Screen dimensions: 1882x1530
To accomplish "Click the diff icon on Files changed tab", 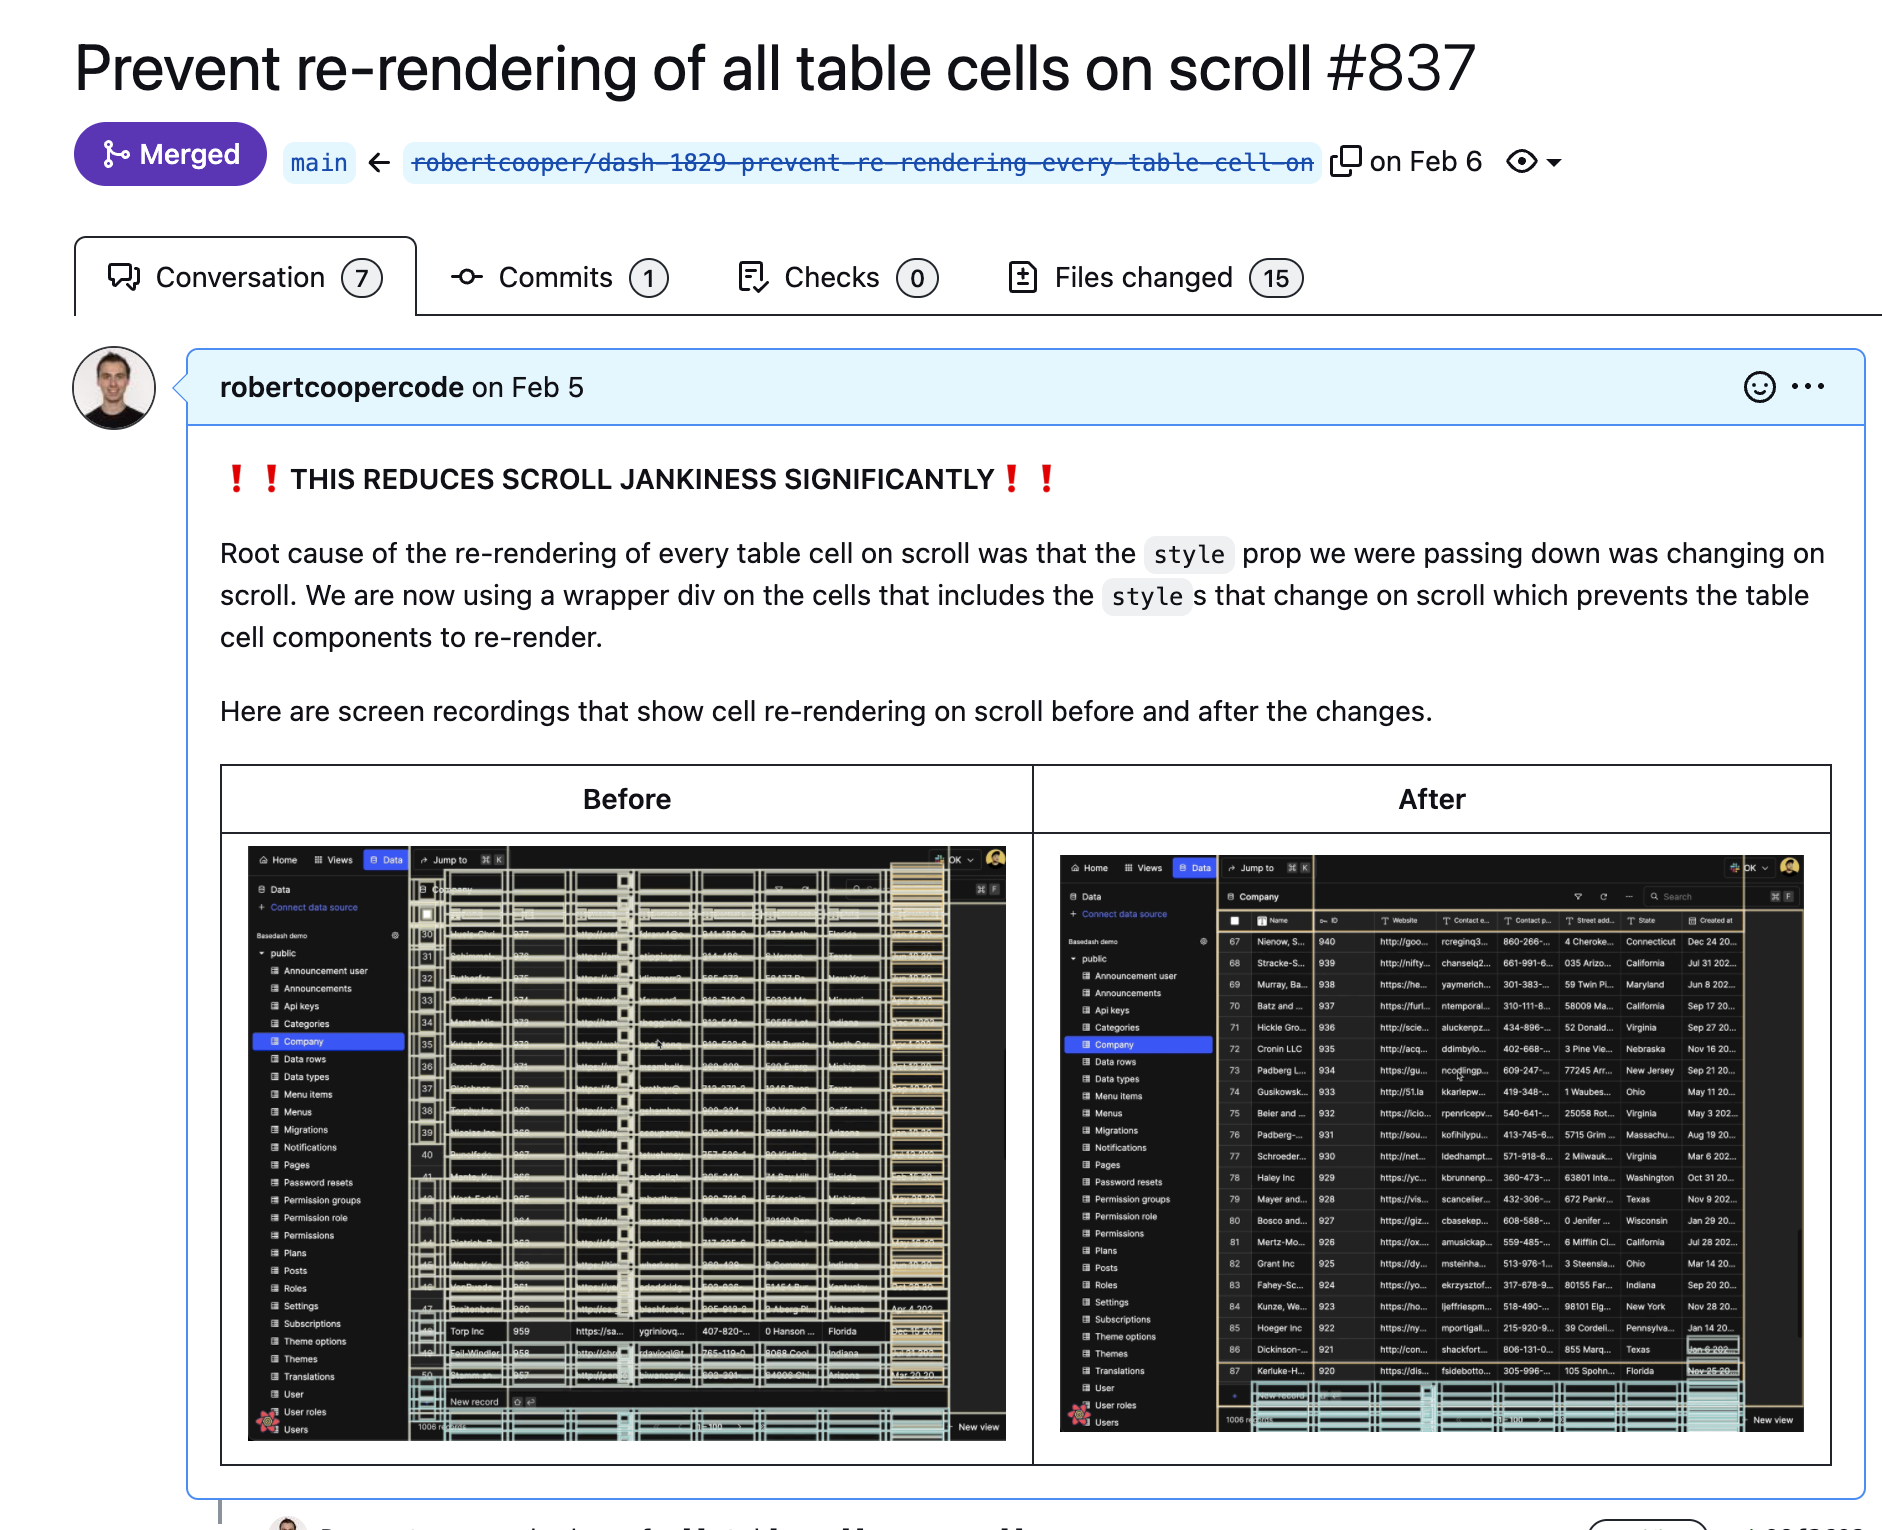I will pyautogui.click(x=1024, y=277).
